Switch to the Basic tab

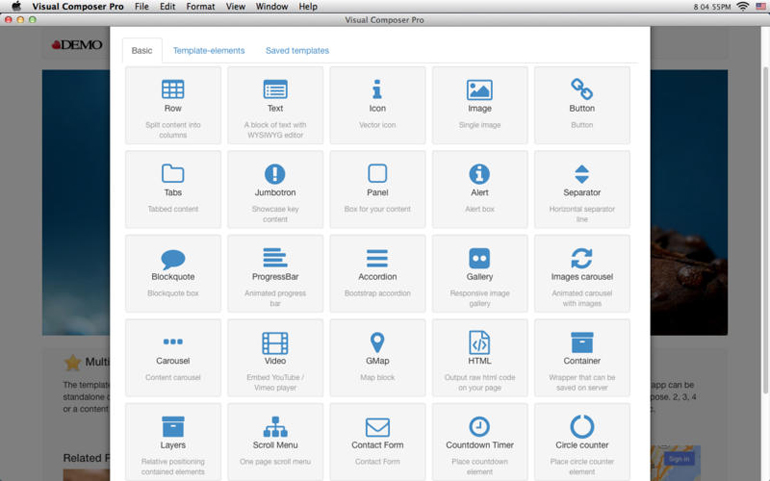pos(142,51)
